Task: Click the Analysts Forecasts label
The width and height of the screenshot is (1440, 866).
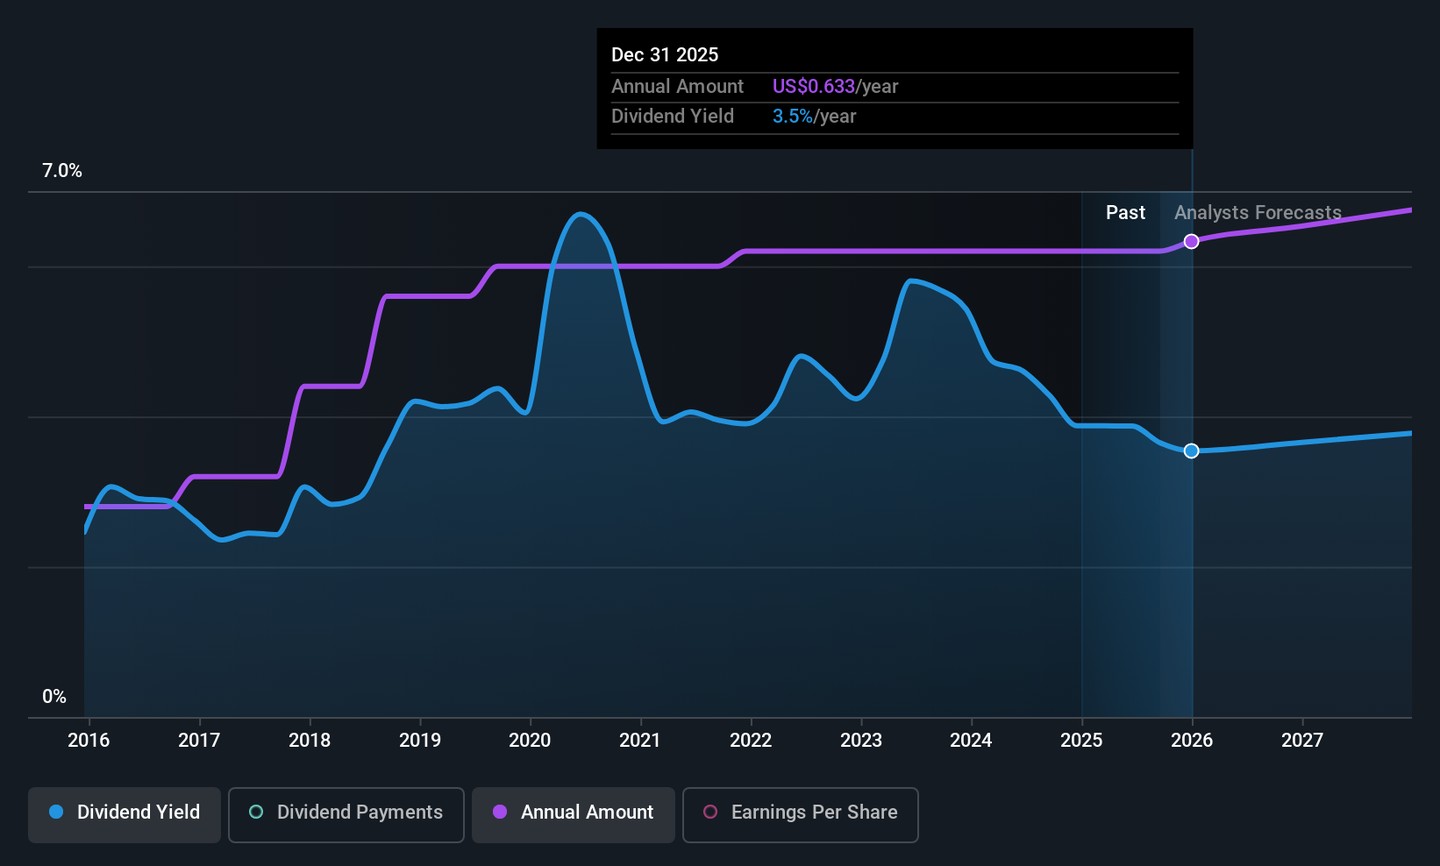Action: [1257, 213]
